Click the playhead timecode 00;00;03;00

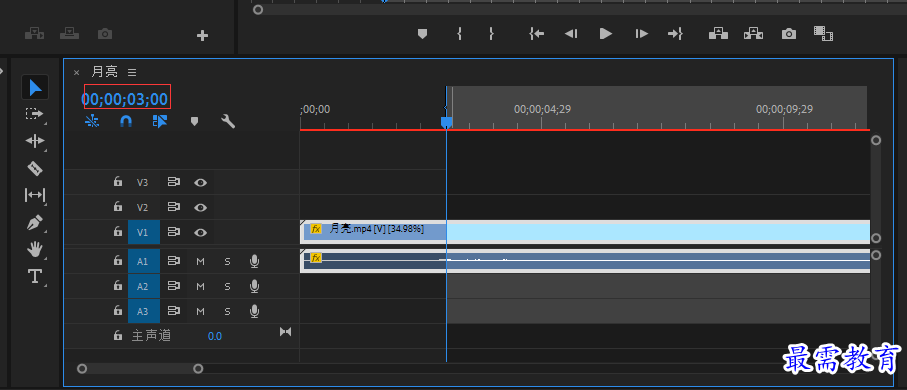(124, 100)
